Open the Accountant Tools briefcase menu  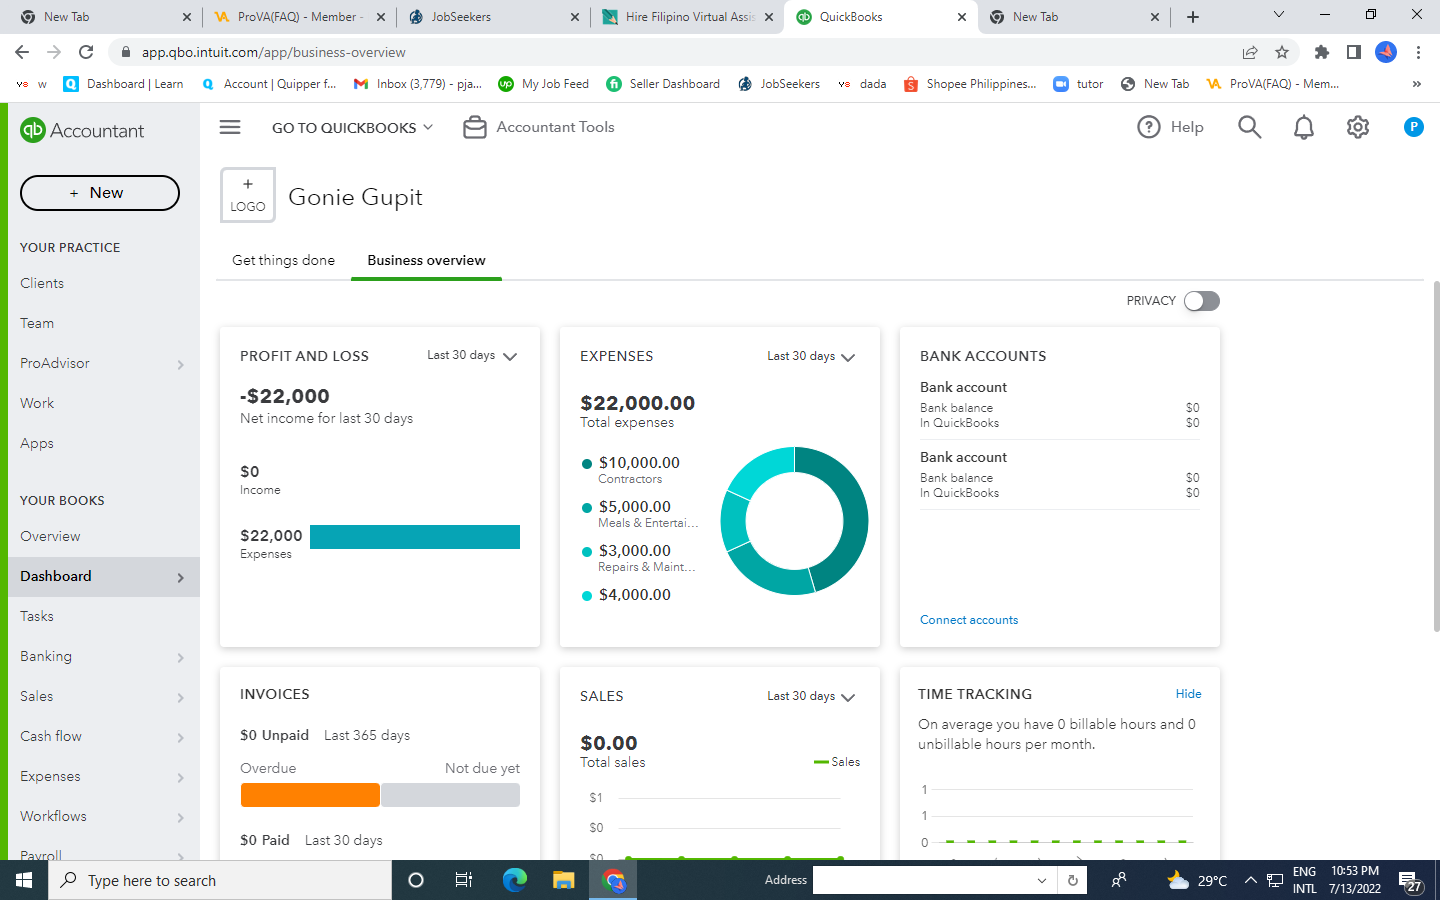click(539, 127)
